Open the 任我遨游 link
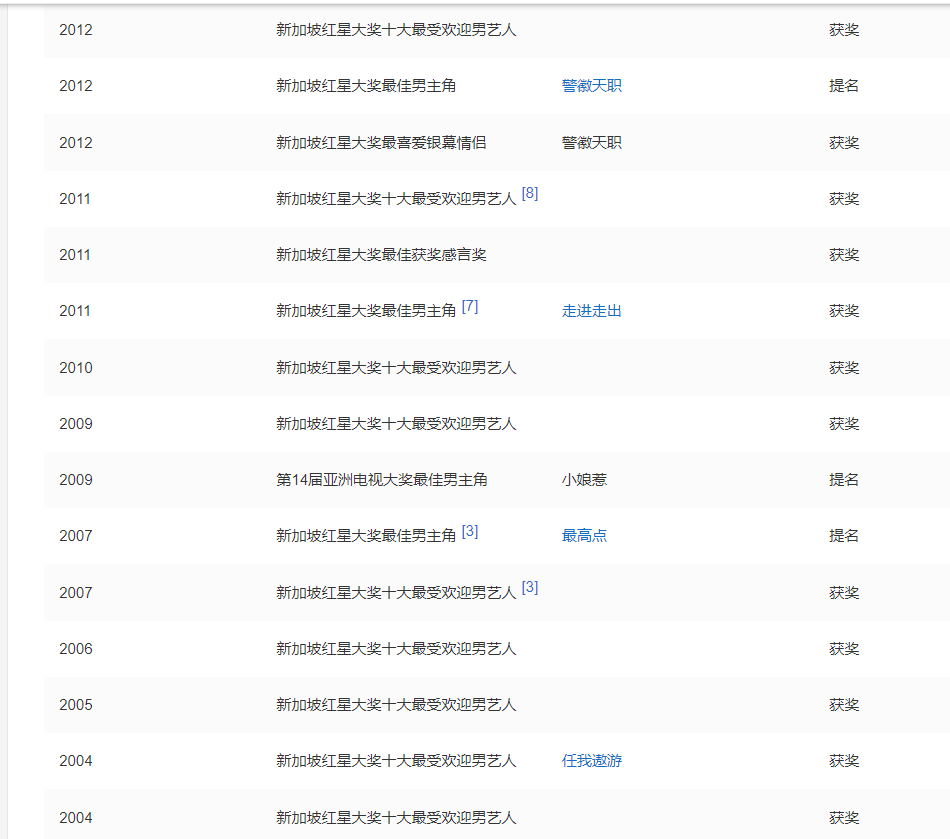Screen dimensions: 950x839 pos(591,761)
